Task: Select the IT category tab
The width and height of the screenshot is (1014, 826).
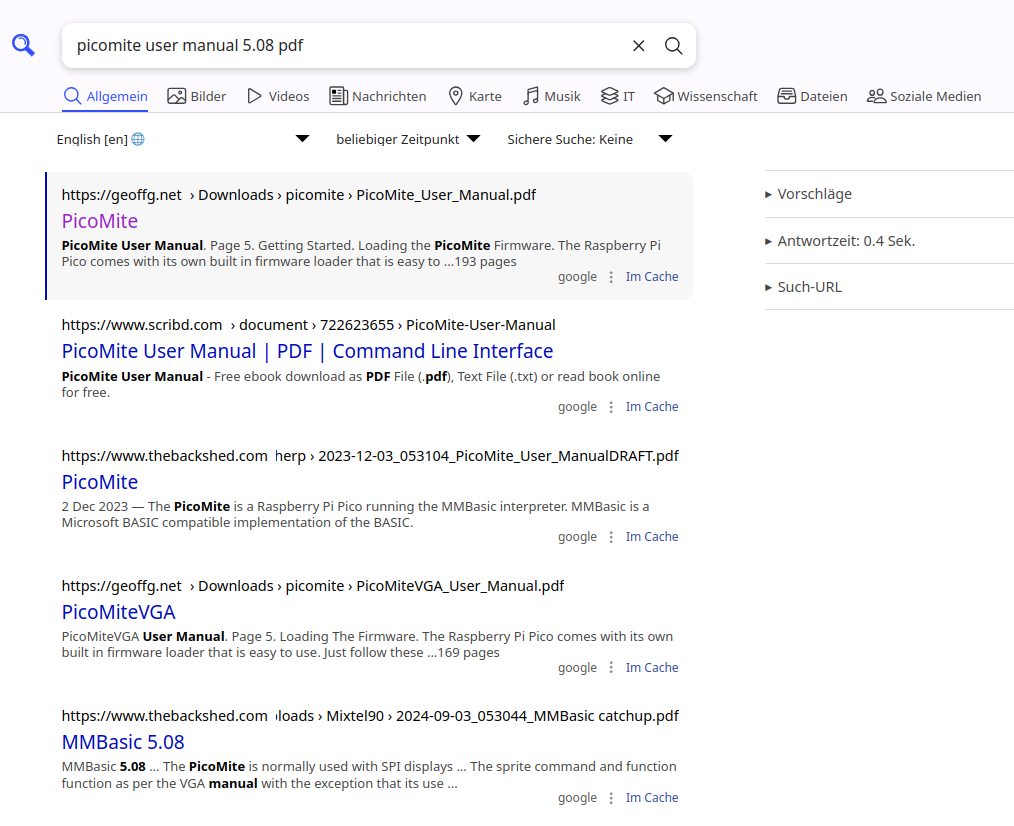Action: pyautogui.click(x=618, y=96)
